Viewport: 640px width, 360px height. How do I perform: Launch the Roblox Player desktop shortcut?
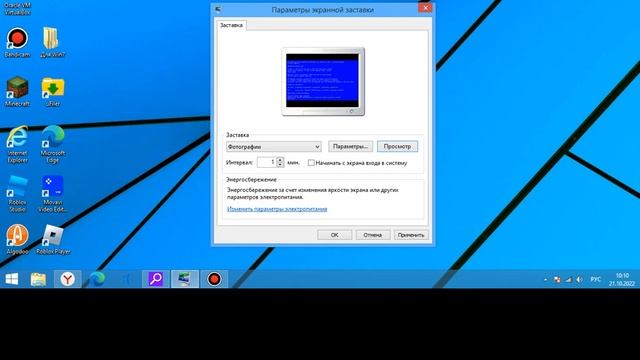tap(53, 240)
